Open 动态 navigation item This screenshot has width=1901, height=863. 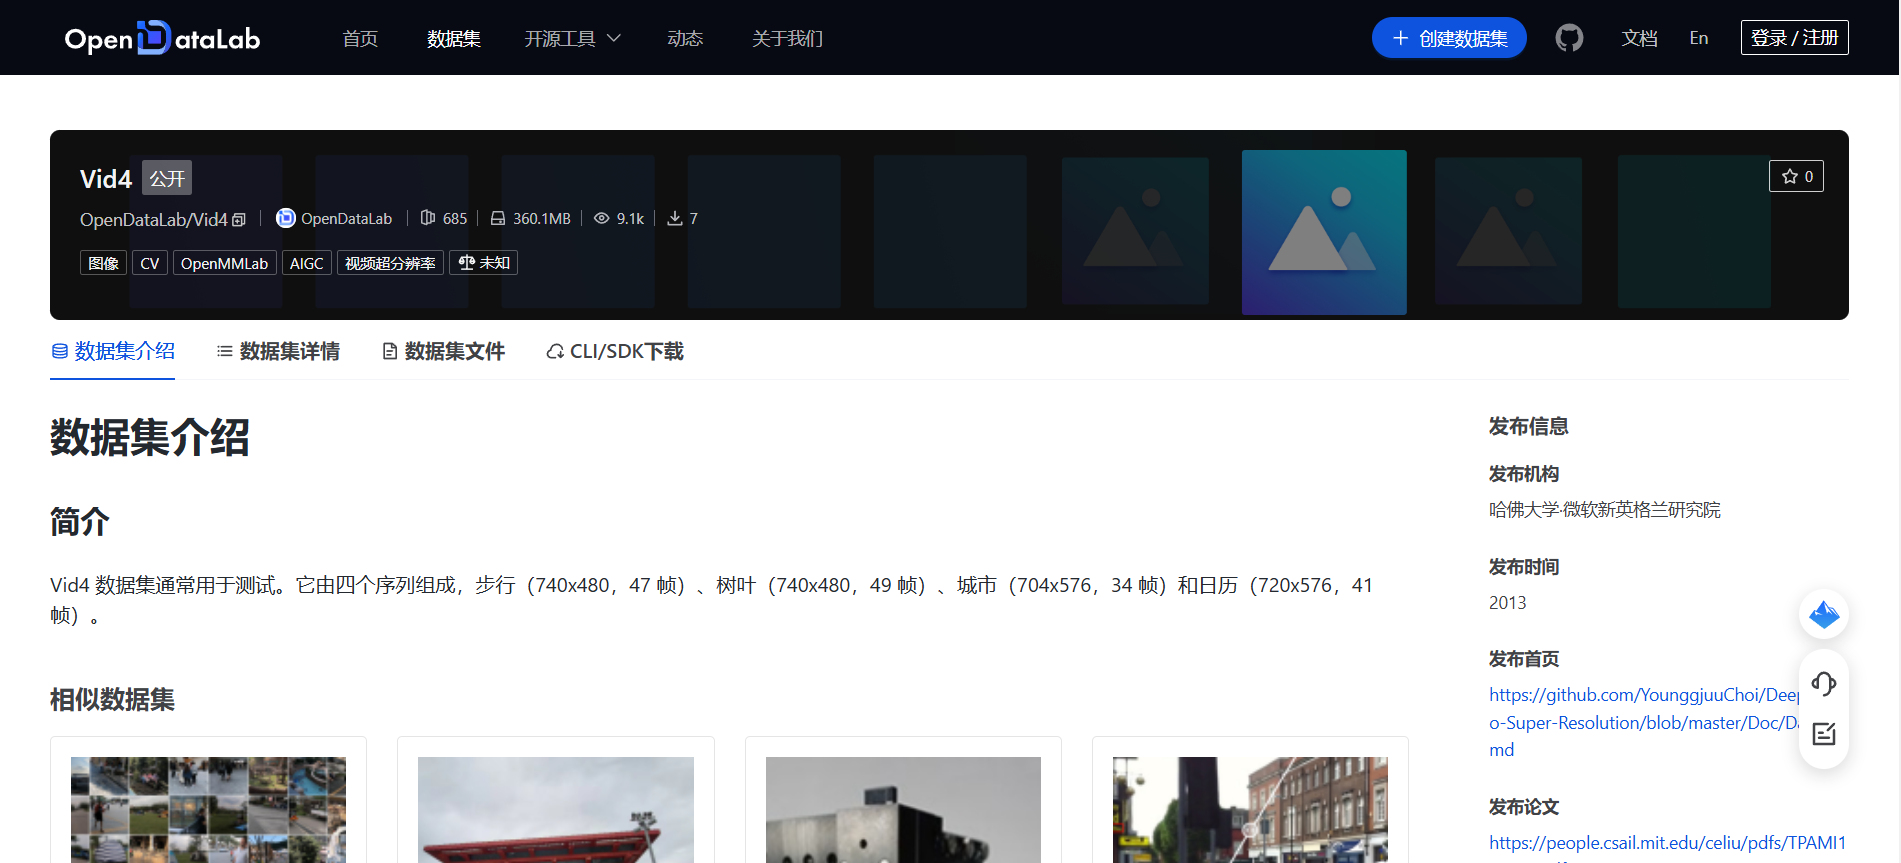(685, 38)
